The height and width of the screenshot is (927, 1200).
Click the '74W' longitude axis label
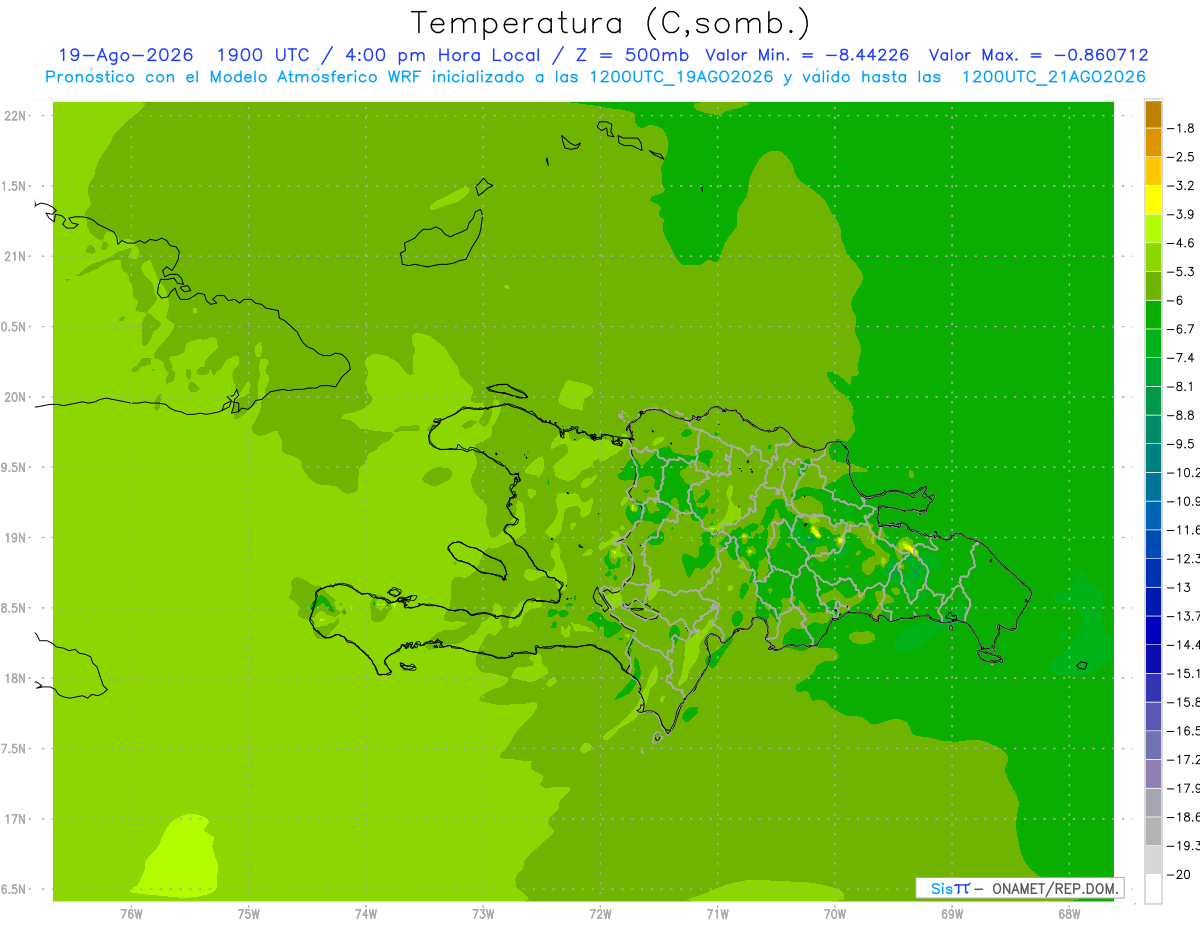(x=365, y=914)
